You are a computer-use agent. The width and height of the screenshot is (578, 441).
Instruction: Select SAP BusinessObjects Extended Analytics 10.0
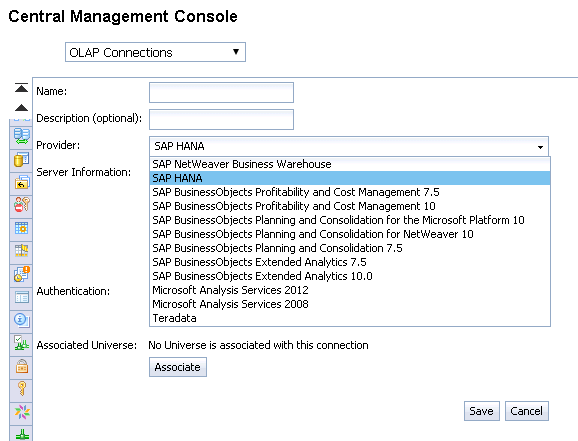350,276
